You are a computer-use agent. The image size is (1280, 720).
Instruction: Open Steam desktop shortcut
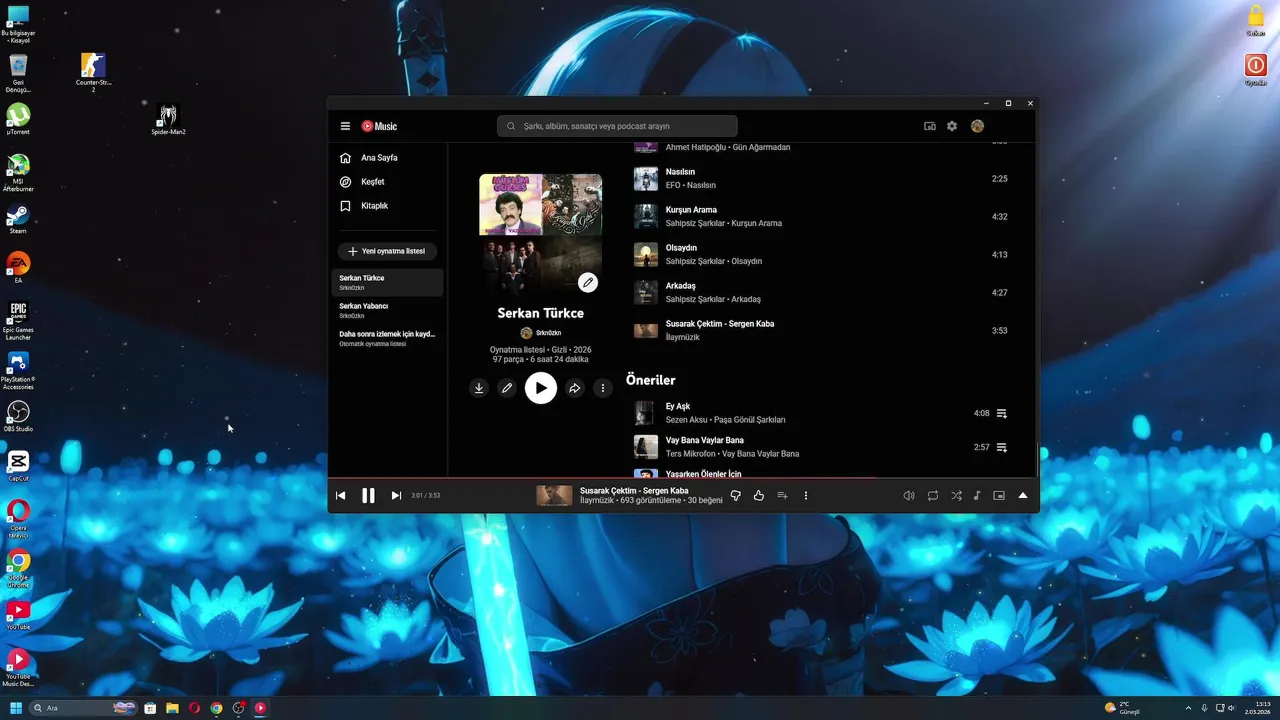(x=18, y=219)
